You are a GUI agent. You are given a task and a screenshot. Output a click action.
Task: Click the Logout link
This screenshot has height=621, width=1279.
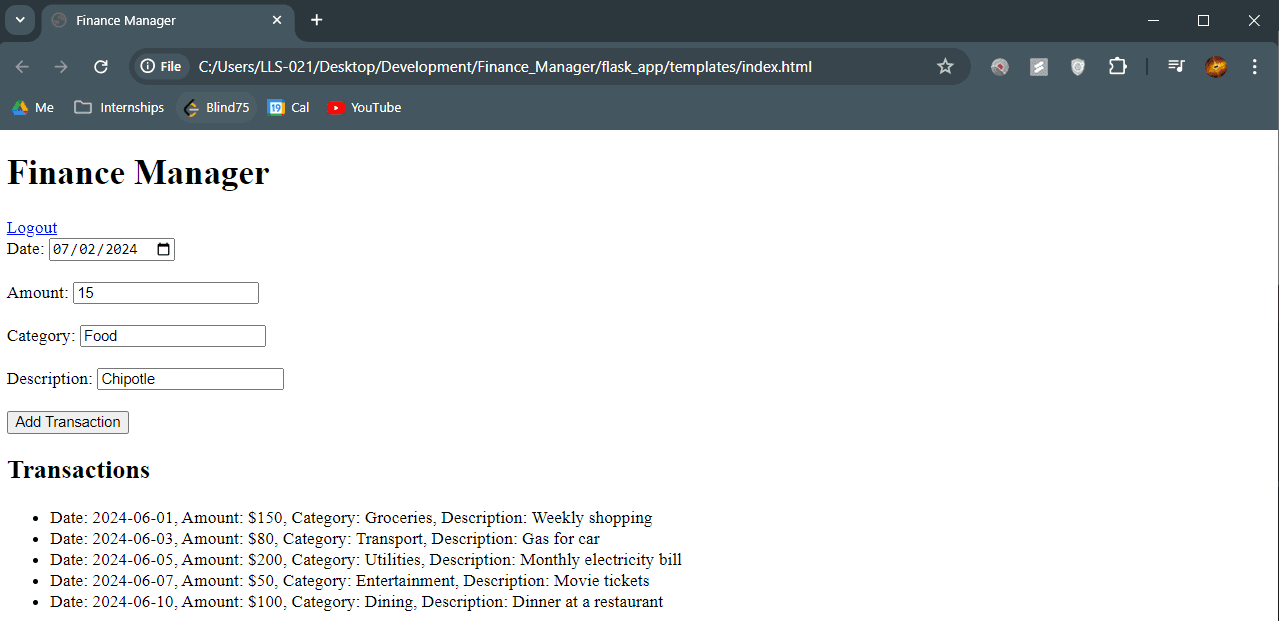[x=32, y=228]
